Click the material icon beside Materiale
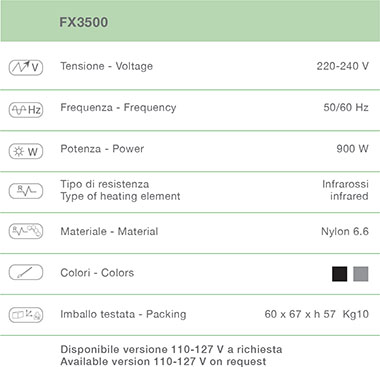 pos(26,231)
